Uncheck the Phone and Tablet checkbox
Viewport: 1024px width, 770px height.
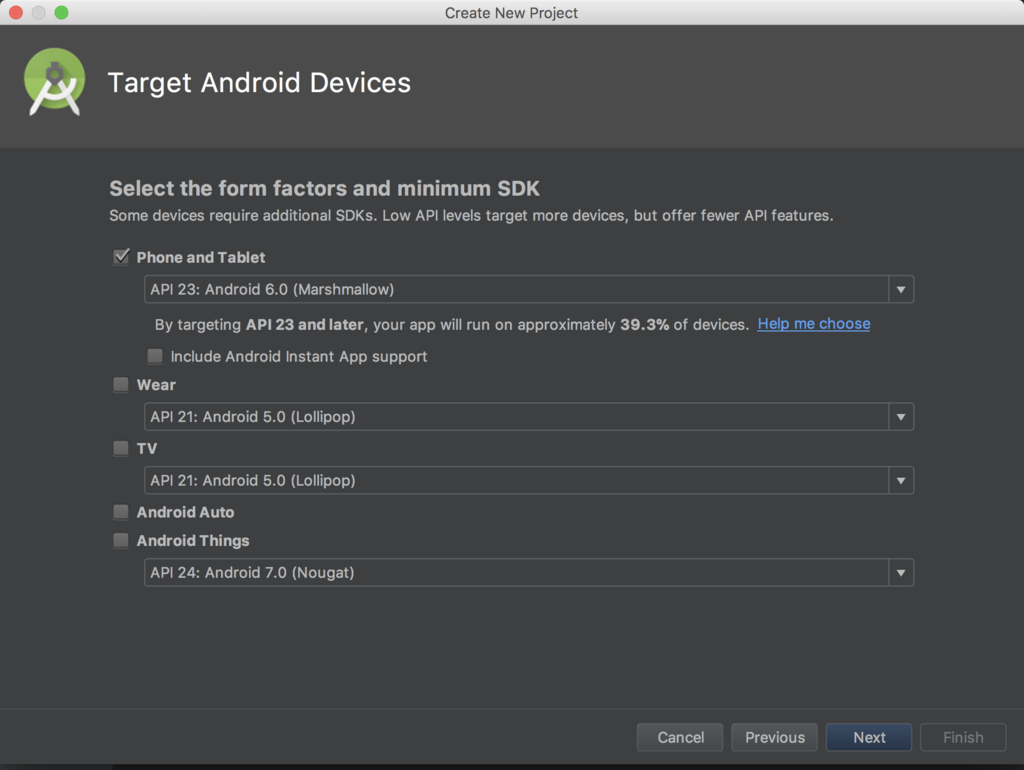pyautogui.click(x=121, y=257)
